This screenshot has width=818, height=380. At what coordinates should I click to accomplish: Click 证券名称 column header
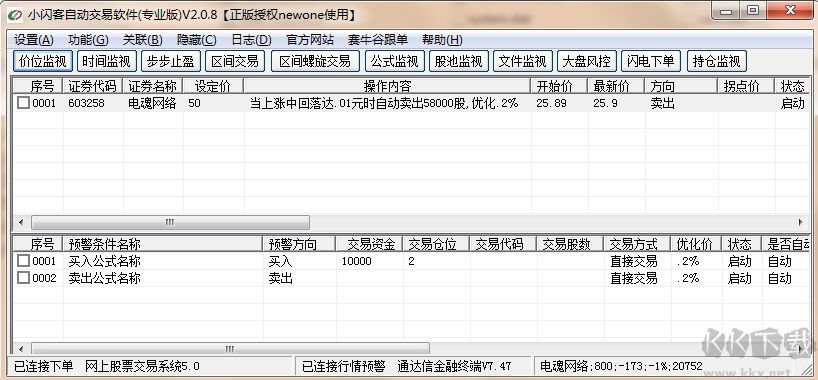coord(153,86)
